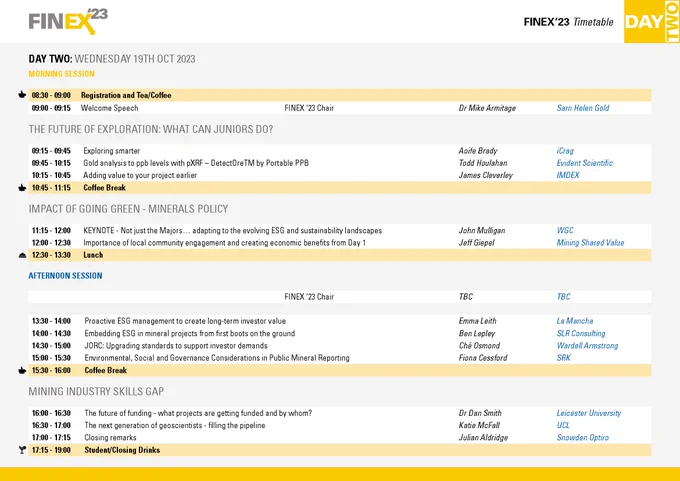Viewport: 680px width, 481px height.
Task: Open the Mining Shared Value link
Action: [590, 243]
